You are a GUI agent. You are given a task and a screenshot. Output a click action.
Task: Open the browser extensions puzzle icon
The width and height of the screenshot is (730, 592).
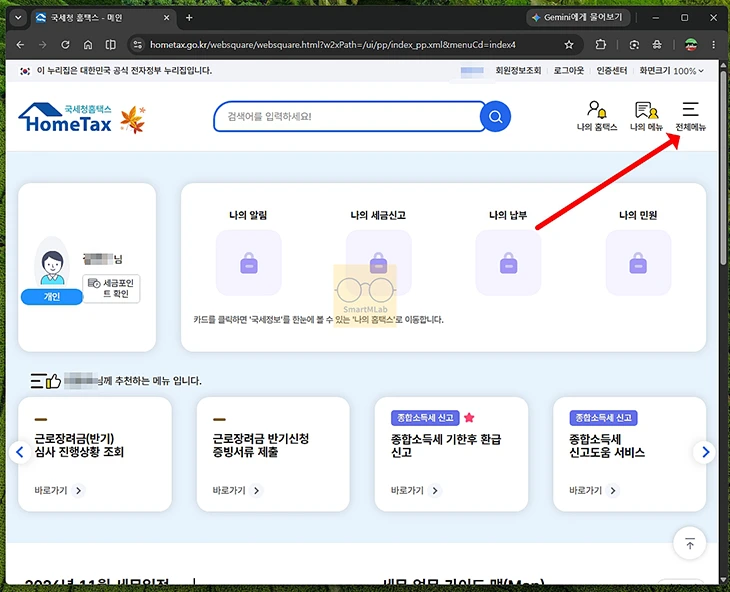601,45
